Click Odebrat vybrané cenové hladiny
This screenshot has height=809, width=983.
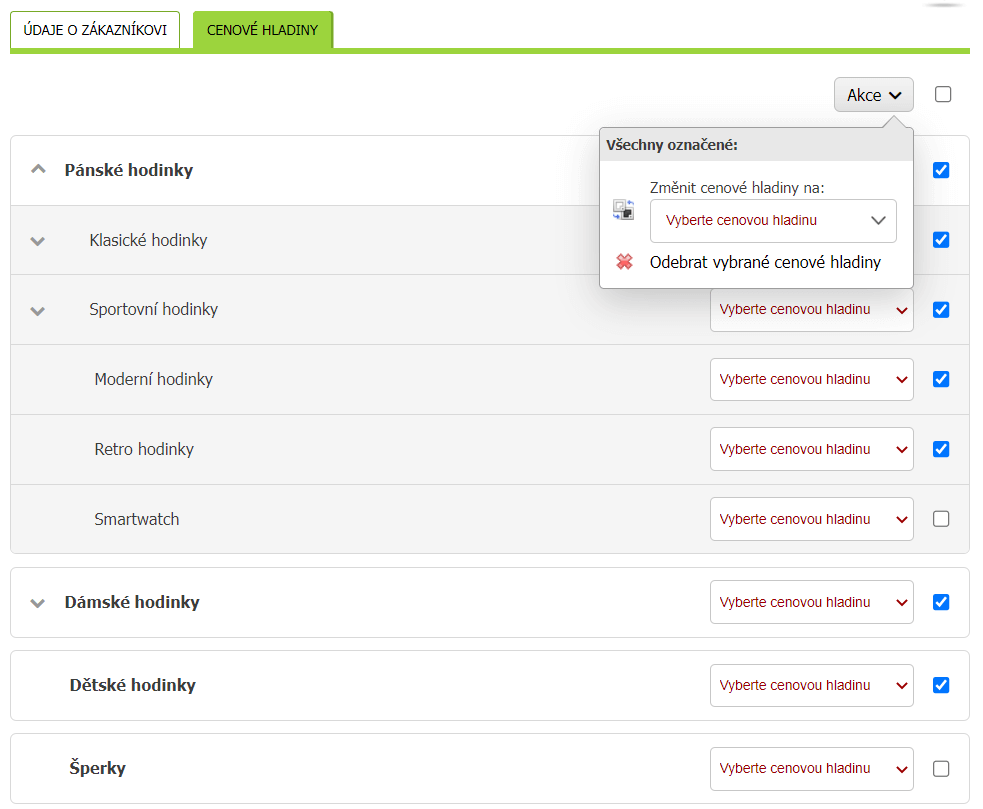tap(765, 262)
